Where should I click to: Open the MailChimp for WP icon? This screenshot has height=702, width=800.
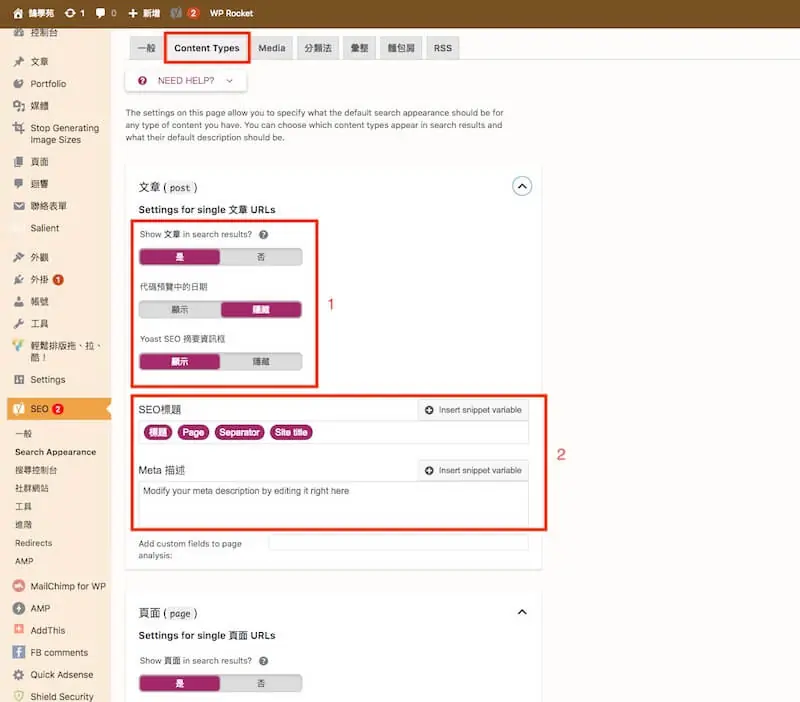pyautogui.click(x=19, y=586)
